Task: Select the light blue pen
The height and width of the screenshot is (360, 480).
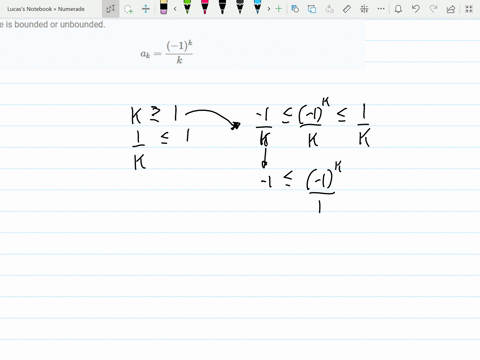Action: [257, 7]
